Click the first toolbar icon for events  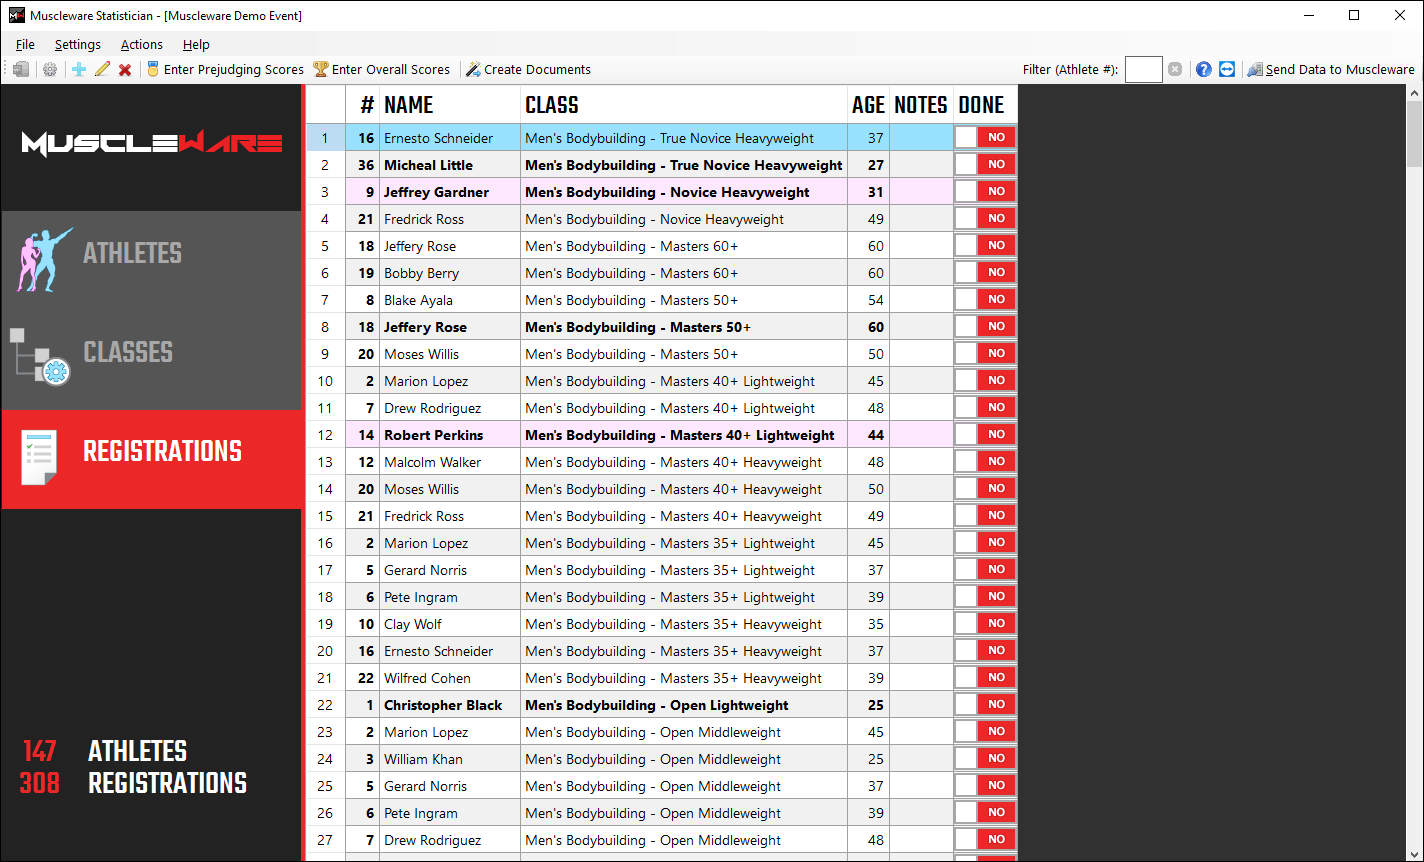[21, 70]
